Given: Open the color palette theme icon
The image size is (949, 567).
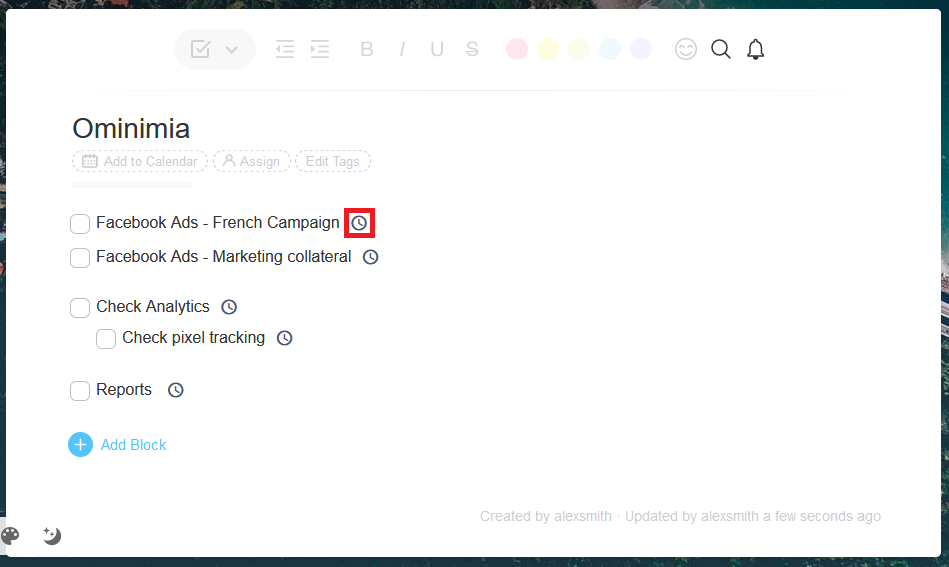Looking at the screenshot, I should 10,536.
